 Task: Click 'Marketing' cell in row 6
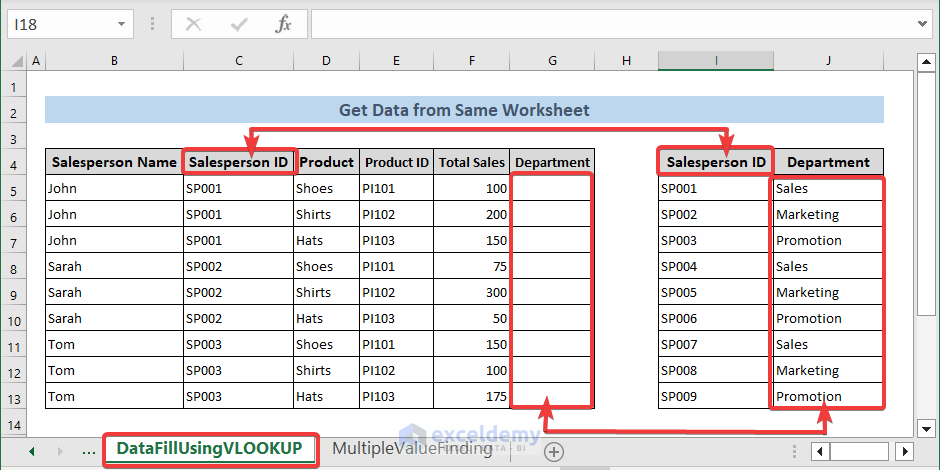point(828,214)
